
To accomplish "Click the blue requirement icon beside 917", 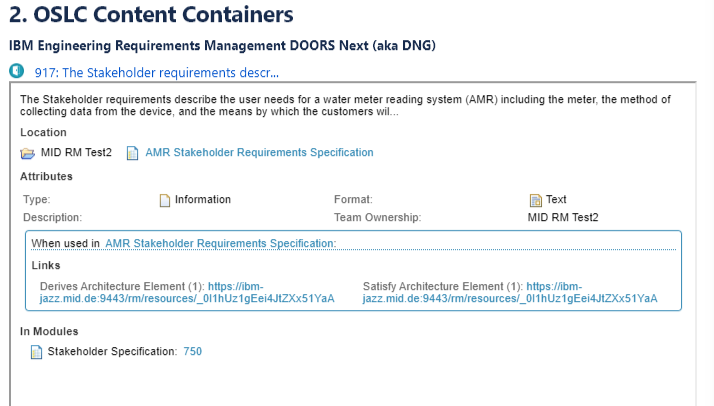I will point(17,72).
